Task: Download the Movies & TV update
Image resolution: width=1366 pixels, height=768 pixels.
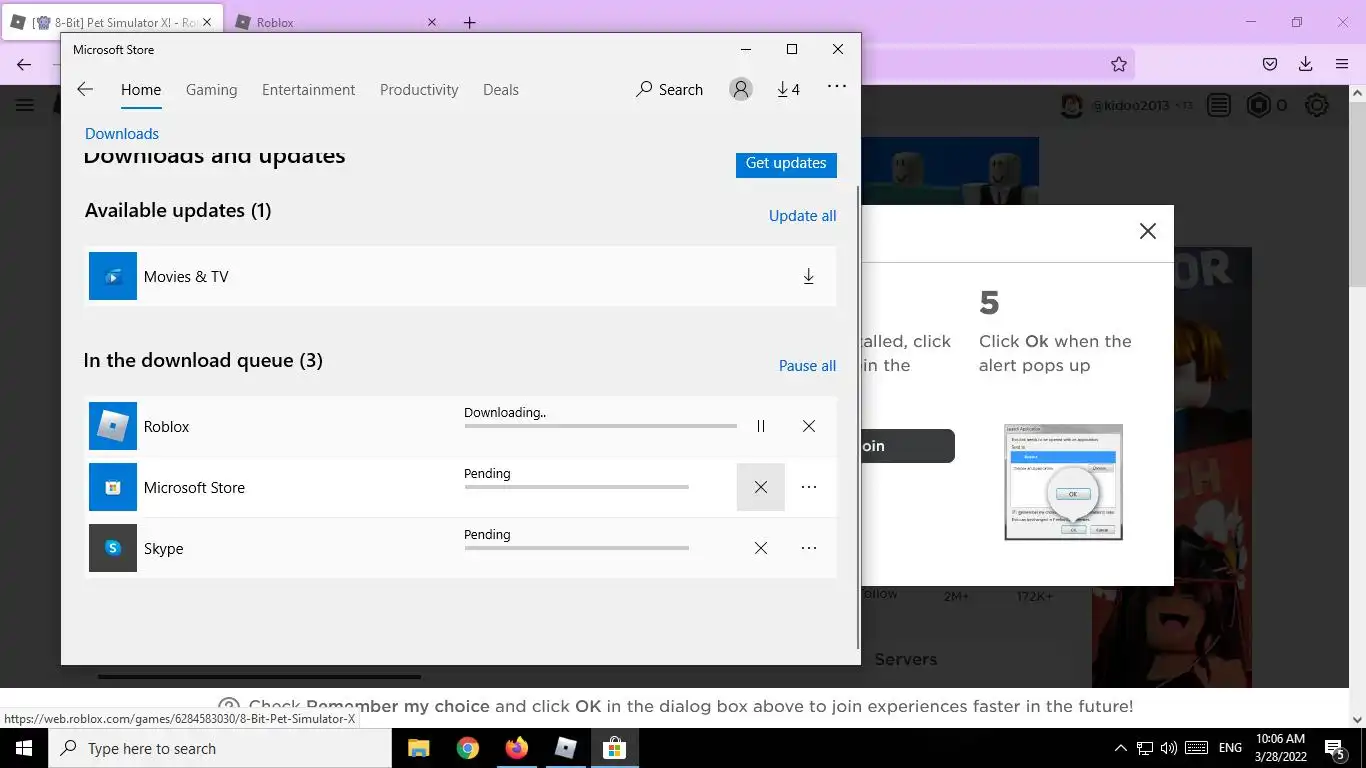Action: (x=809, y=276)
